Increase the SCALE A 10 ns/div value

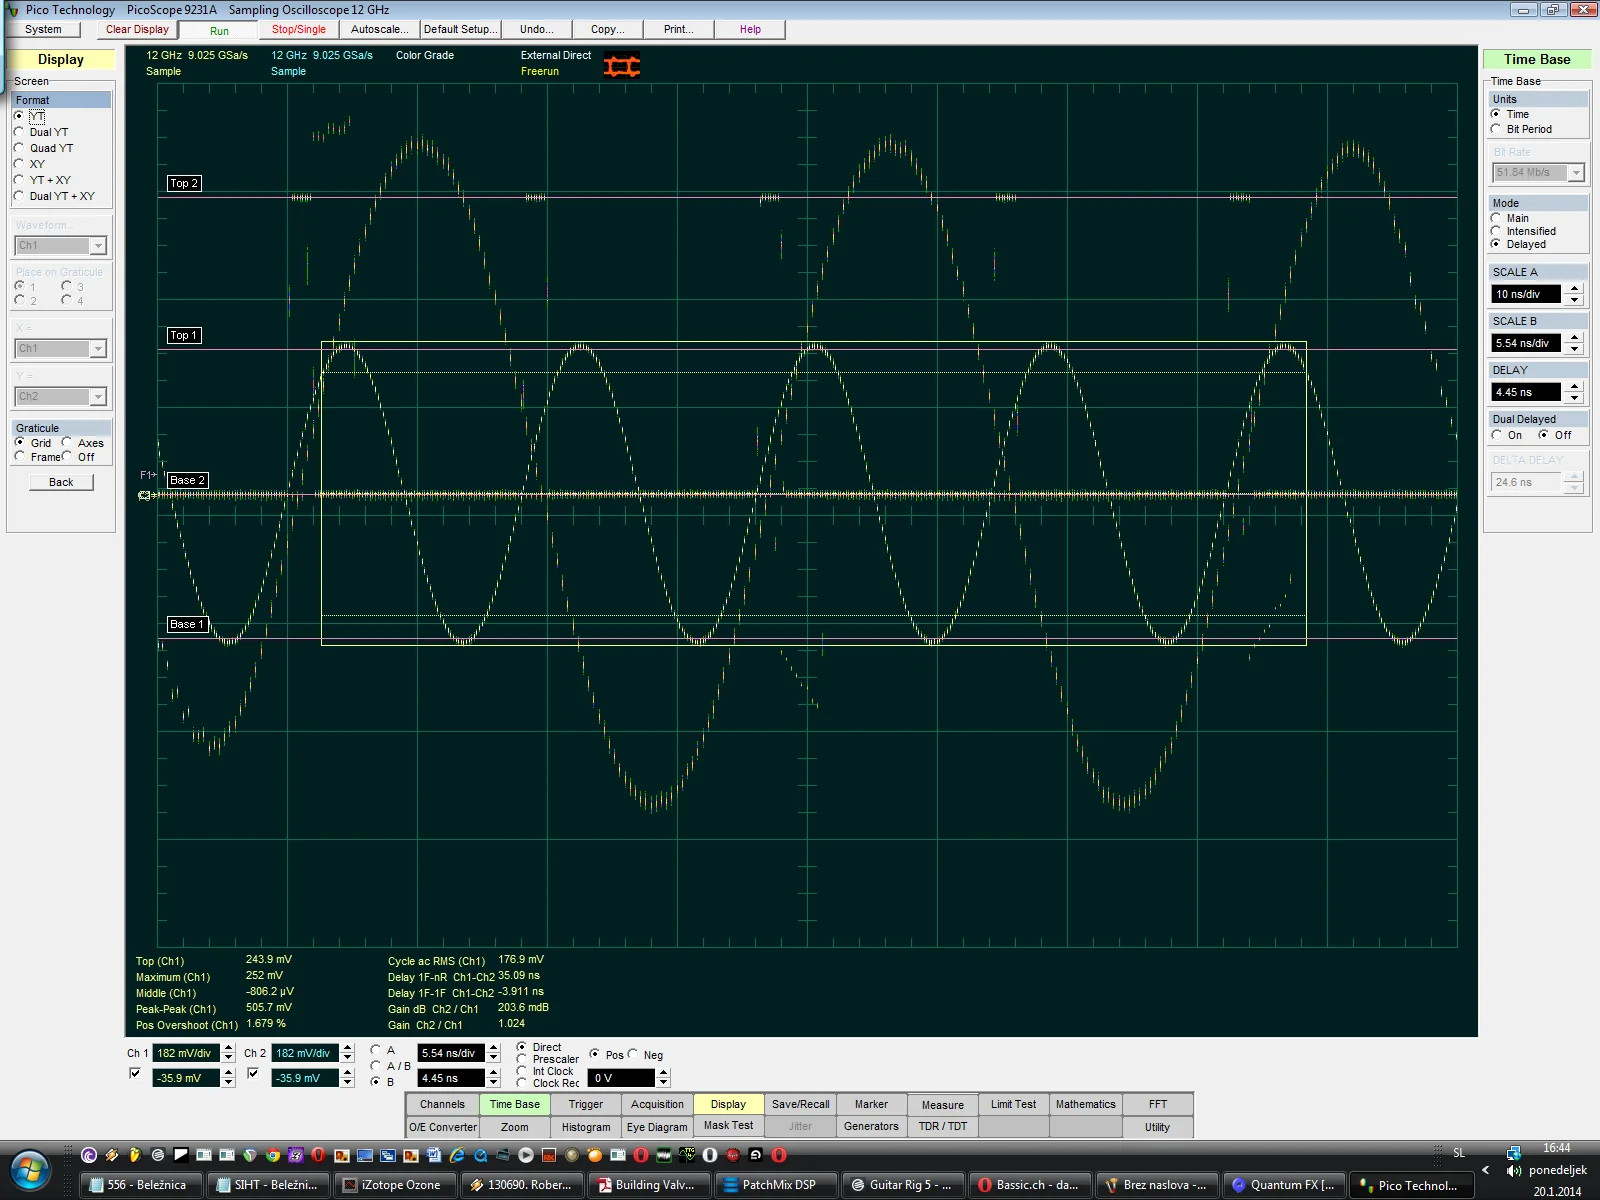click(1575, 289)
